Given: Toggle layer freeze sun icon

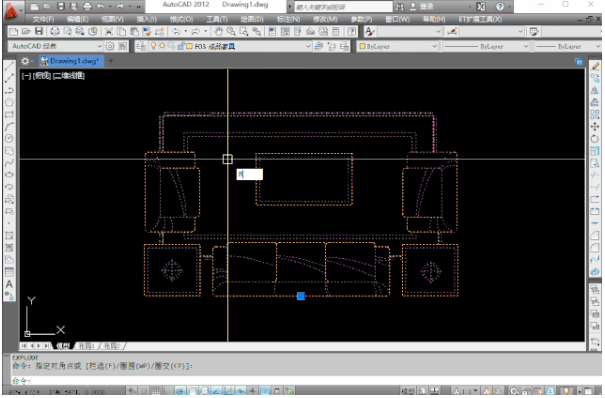Looking at the screenshot, I should coord(162,46).
